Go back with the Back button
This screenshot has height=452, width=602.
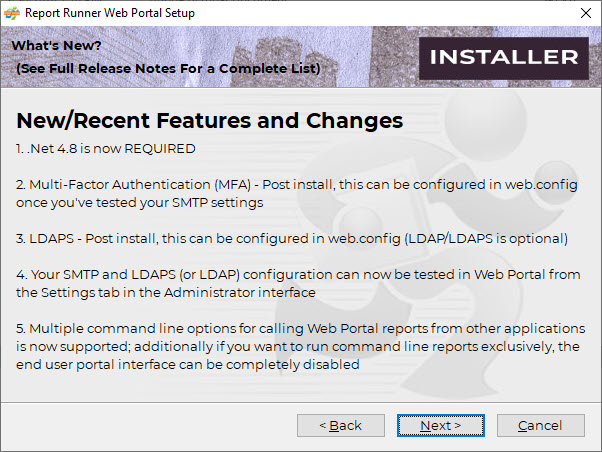tap(340, 425)
